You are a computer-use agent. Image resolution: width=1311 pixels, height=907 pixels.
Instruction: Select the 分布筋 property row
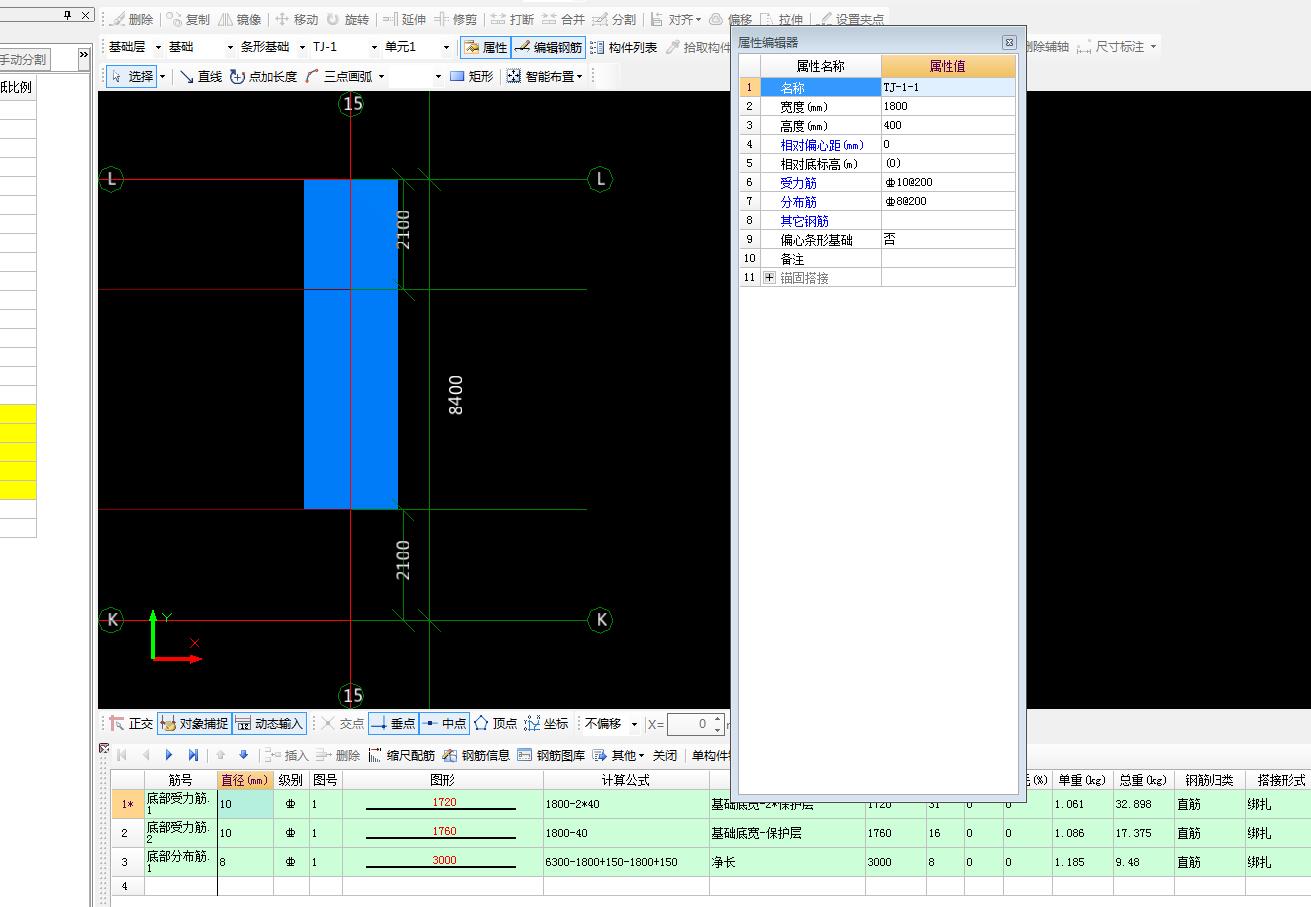coord(878,201)
